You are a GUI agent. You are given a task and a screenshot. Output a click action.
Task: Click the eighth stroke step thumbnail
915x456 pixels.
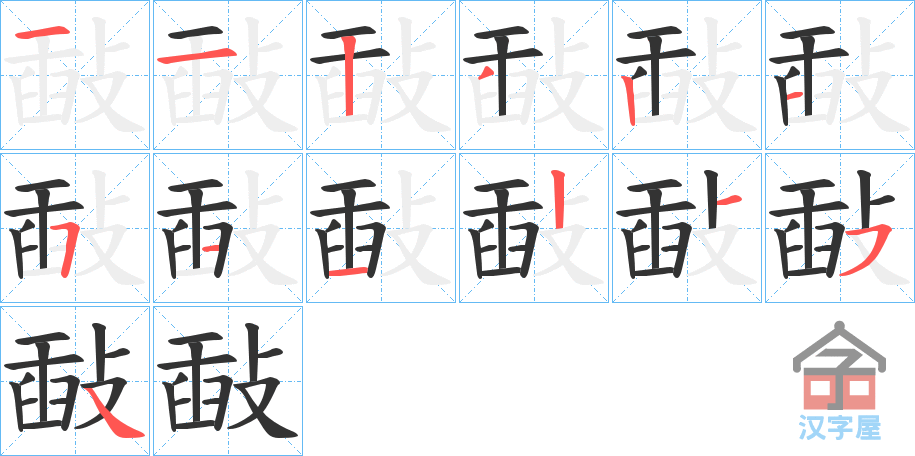[228, 228]
